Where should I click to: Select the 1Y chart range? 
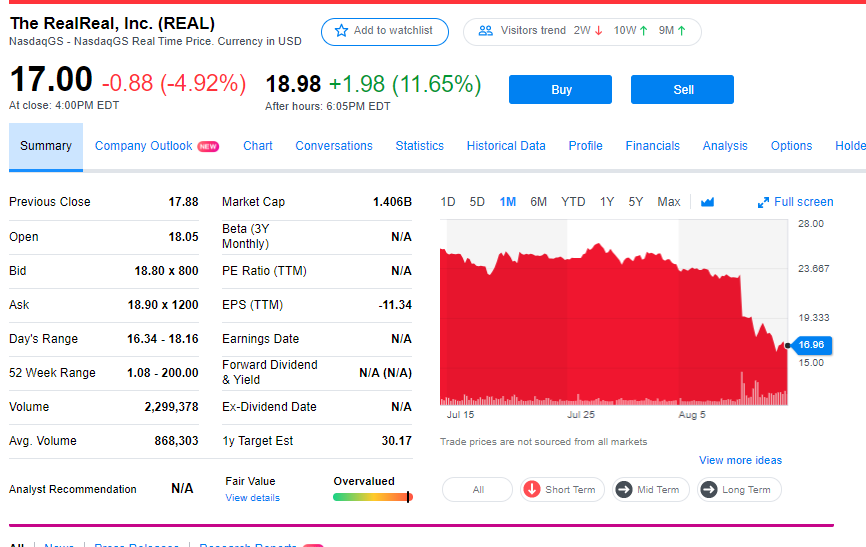click(607, 202)
